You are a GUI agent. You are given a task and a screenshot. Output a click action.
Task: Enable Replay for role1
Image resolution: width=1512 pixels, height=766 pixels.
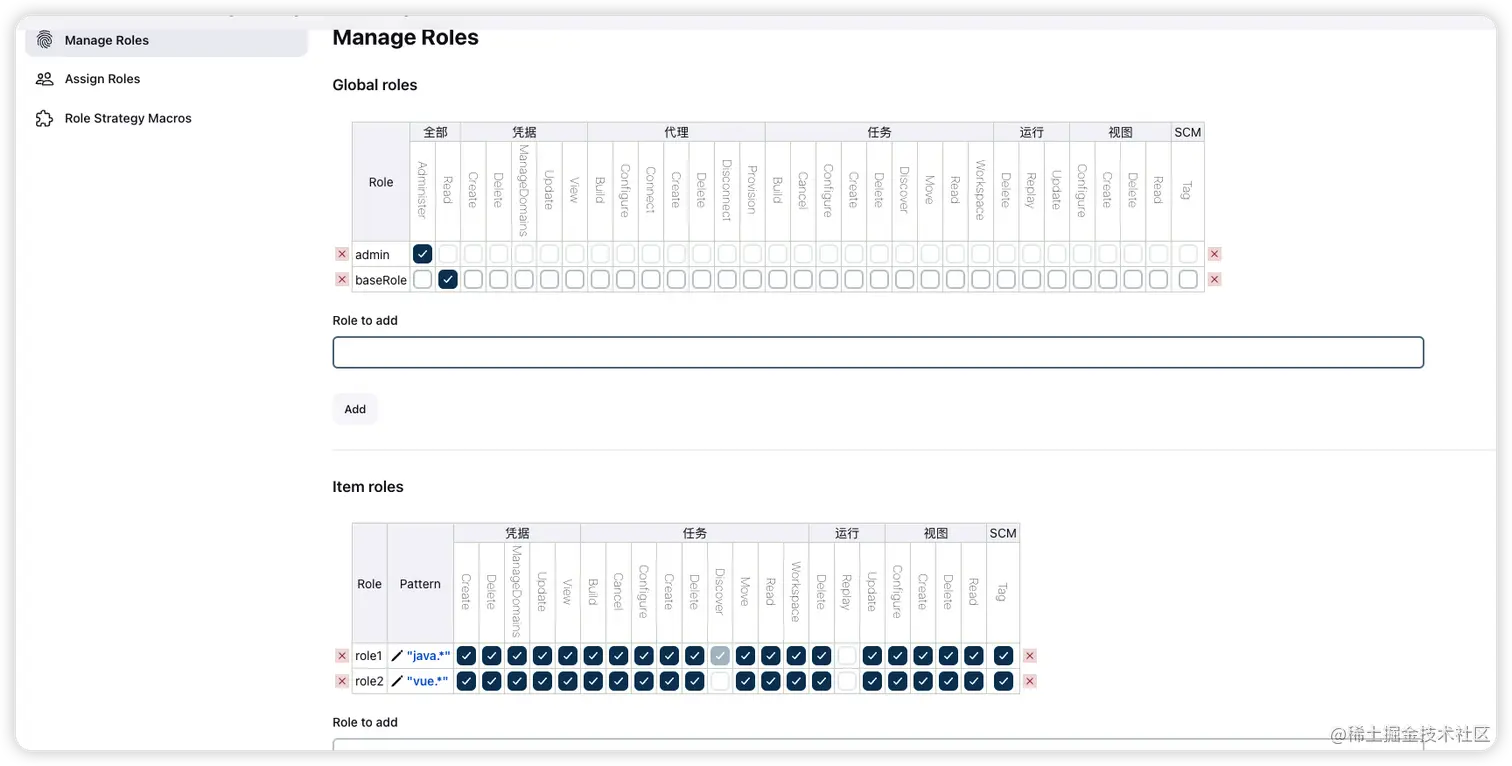point(847,656)
